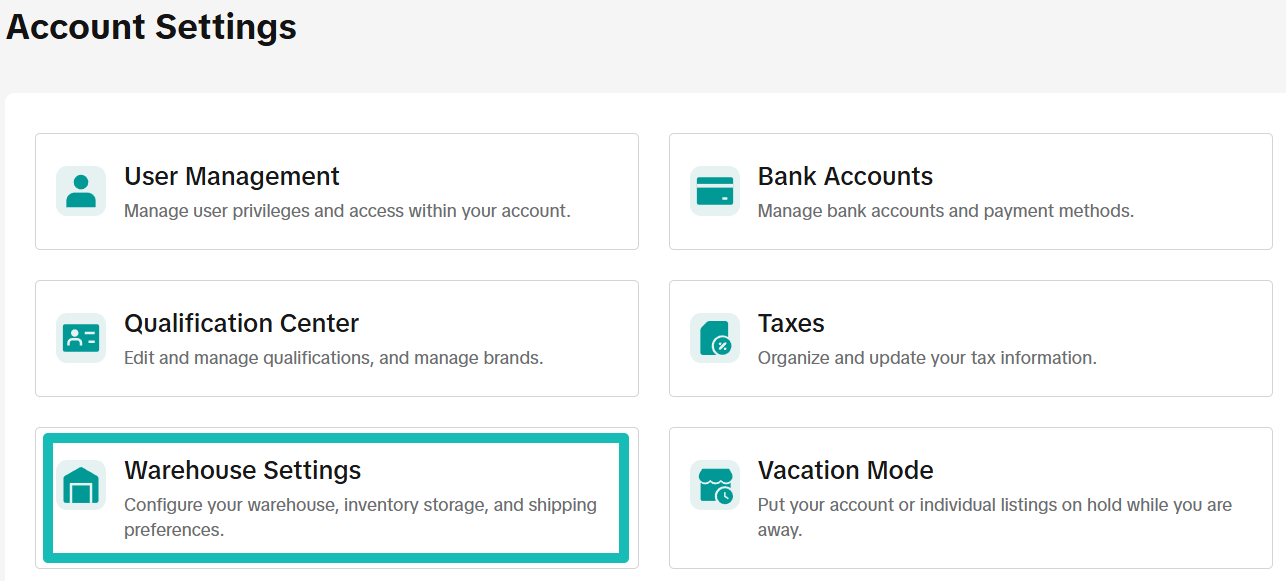Click the Warehouse Settings house icon
Screen dimensions: 1286x581
coord(80,484)
